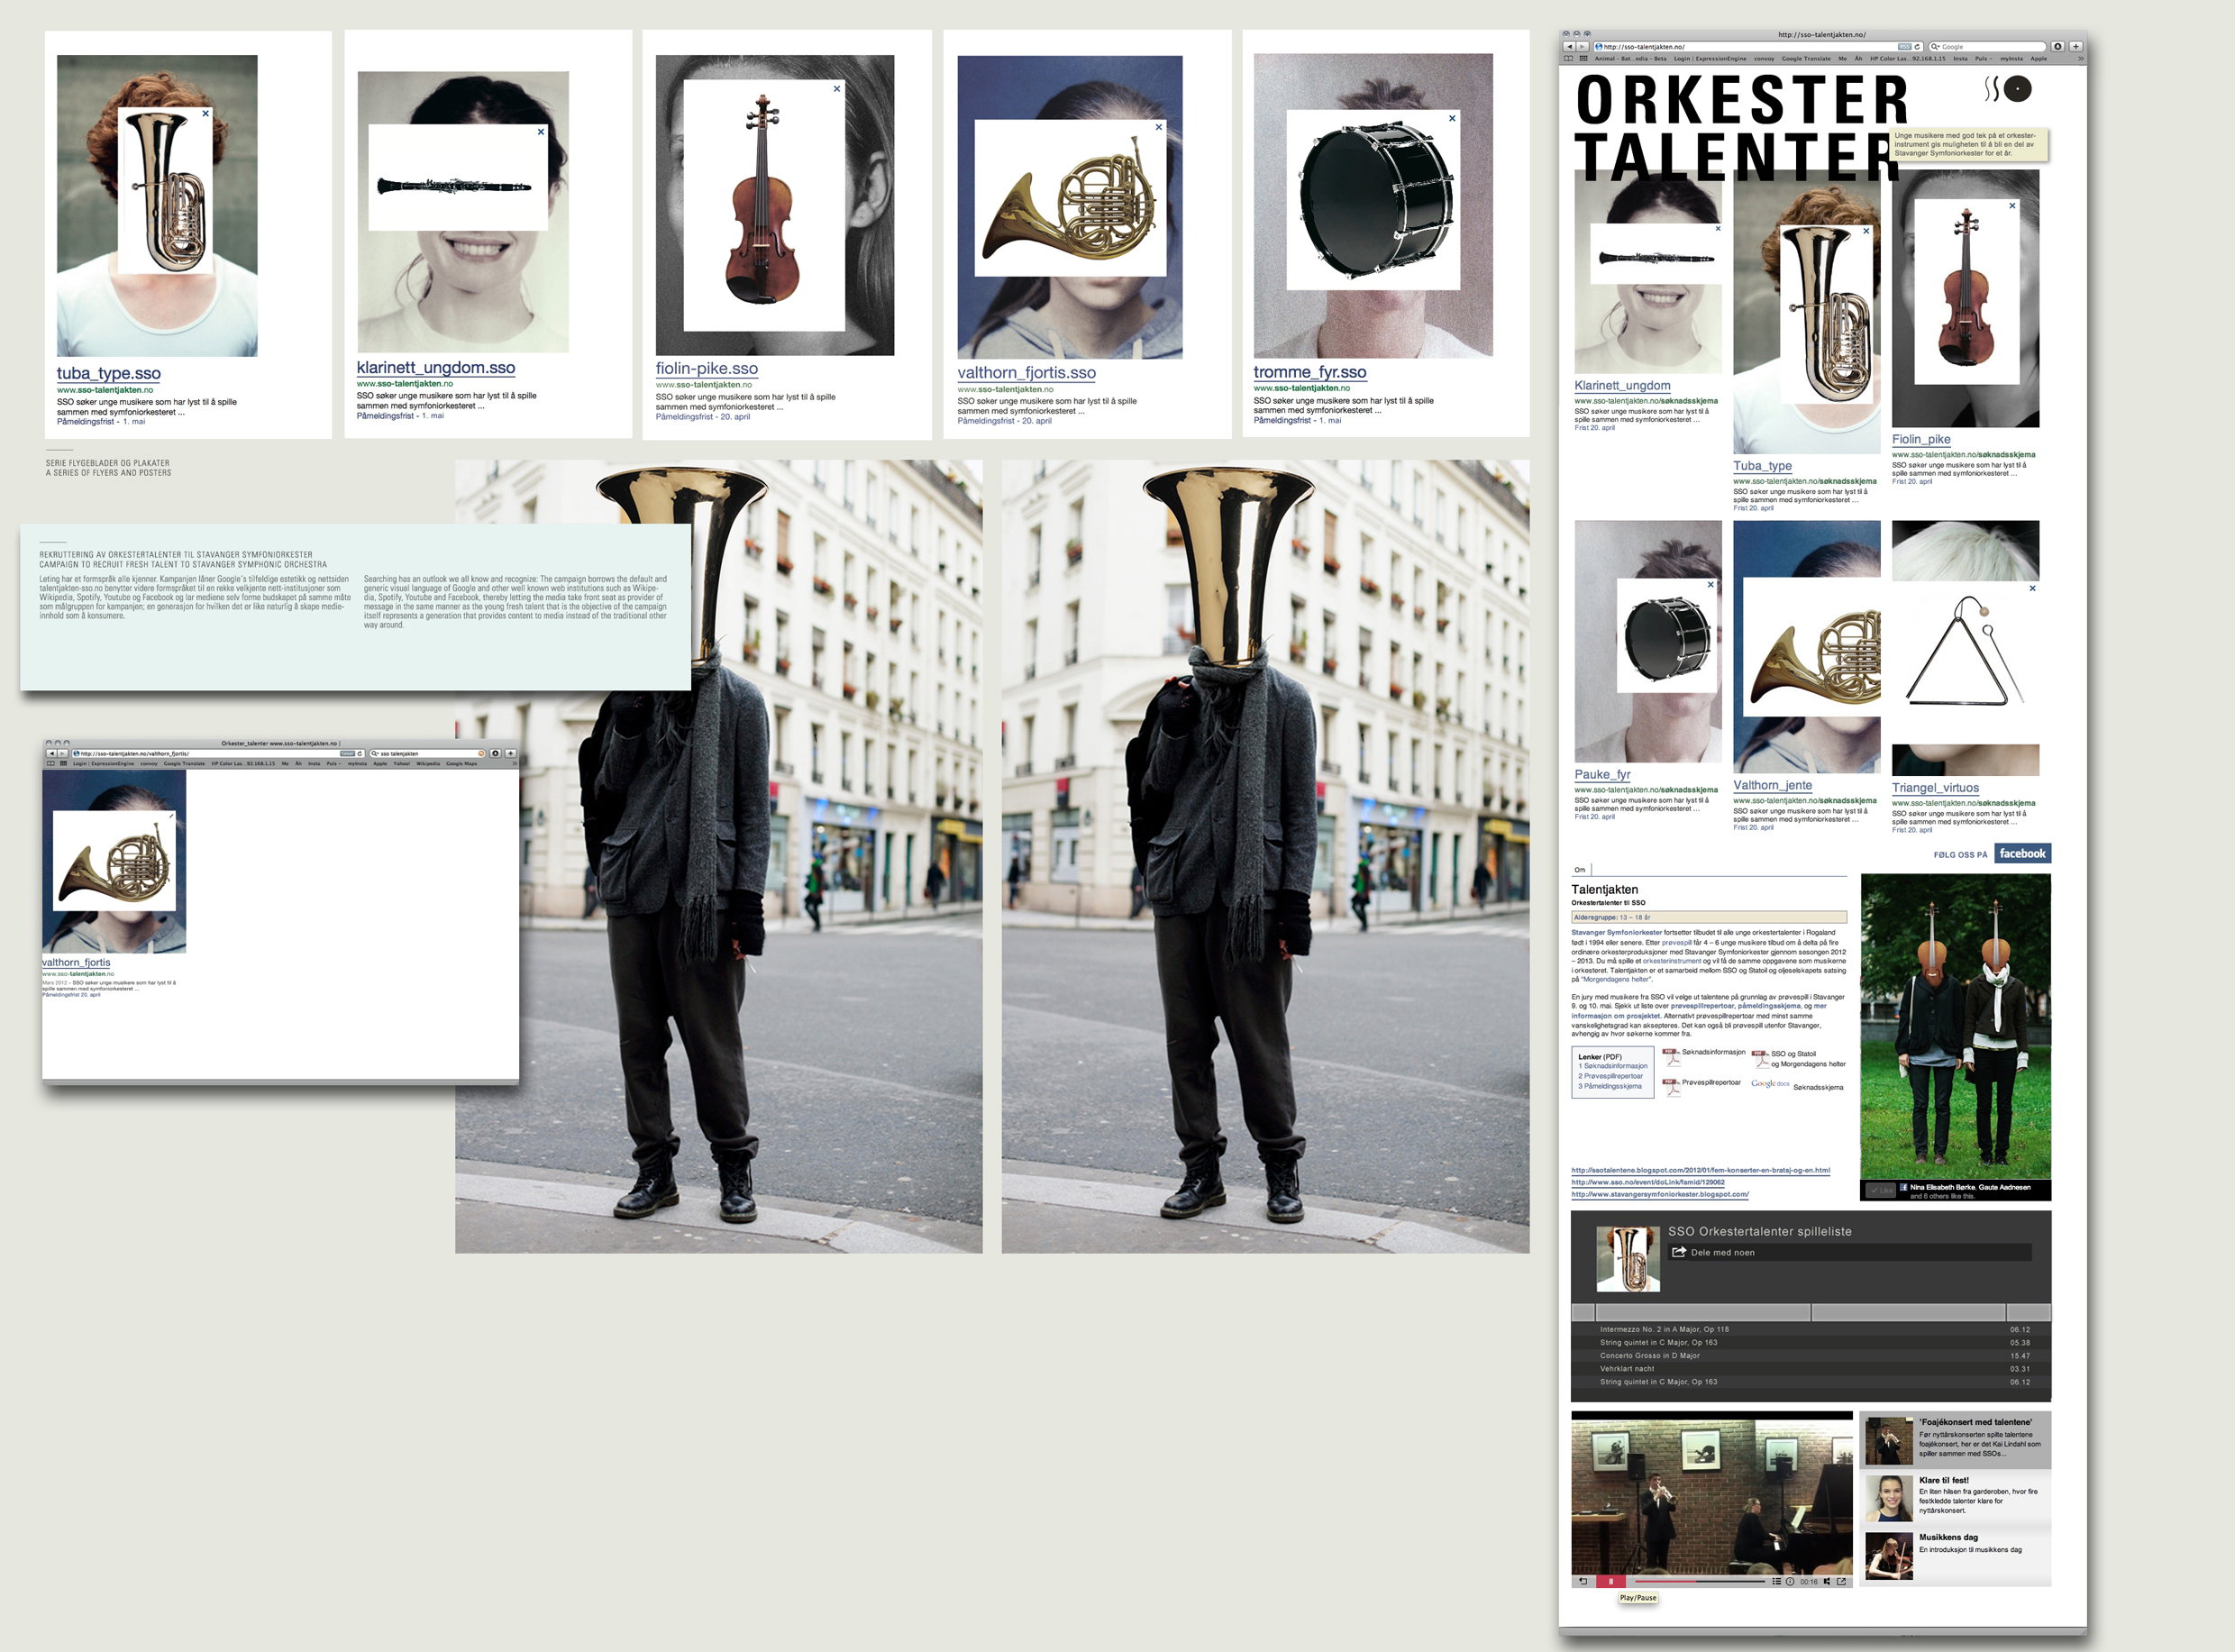Screen dimensions: 2235x1652
Task: Click the home page window address bar
Action: click(1758, 47)
